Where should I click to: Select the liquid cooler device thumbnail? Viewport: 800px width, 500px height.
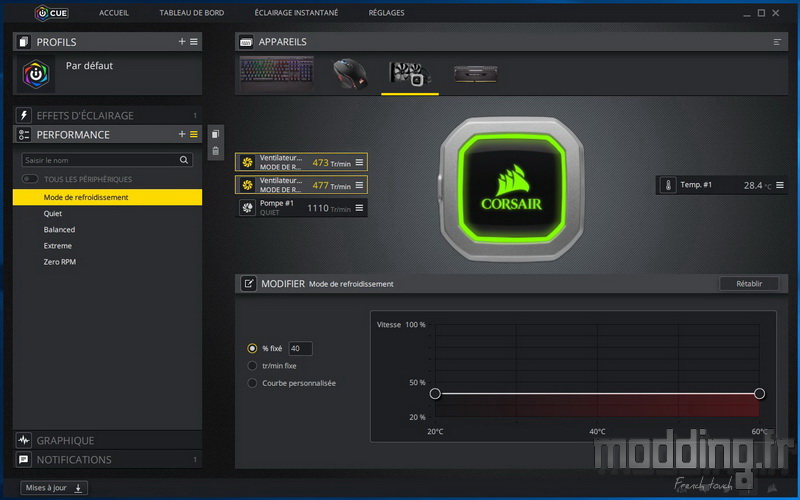point(410,74)
